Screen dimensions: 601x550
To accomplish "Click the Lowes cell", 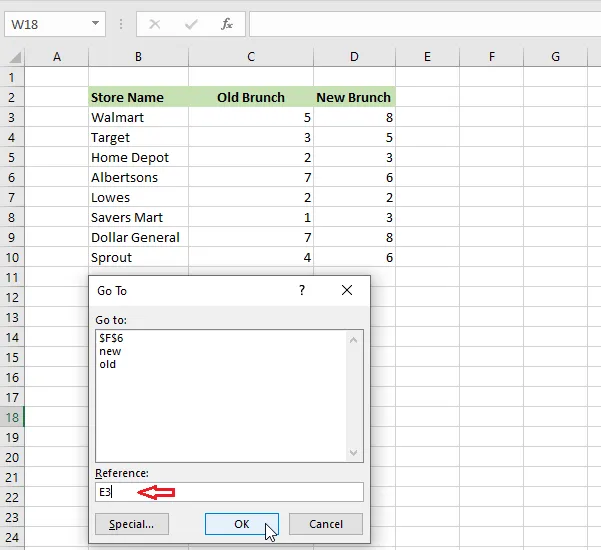I will coord(138,197).
